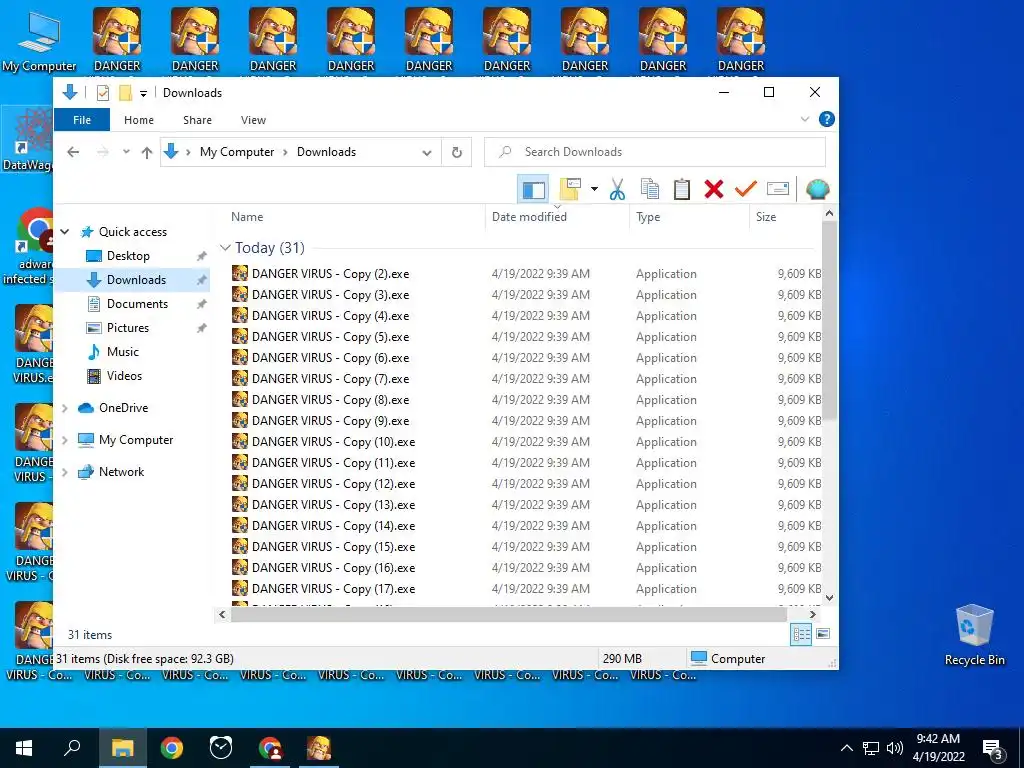Open the clock app on taskbar

tap(221, 748)
